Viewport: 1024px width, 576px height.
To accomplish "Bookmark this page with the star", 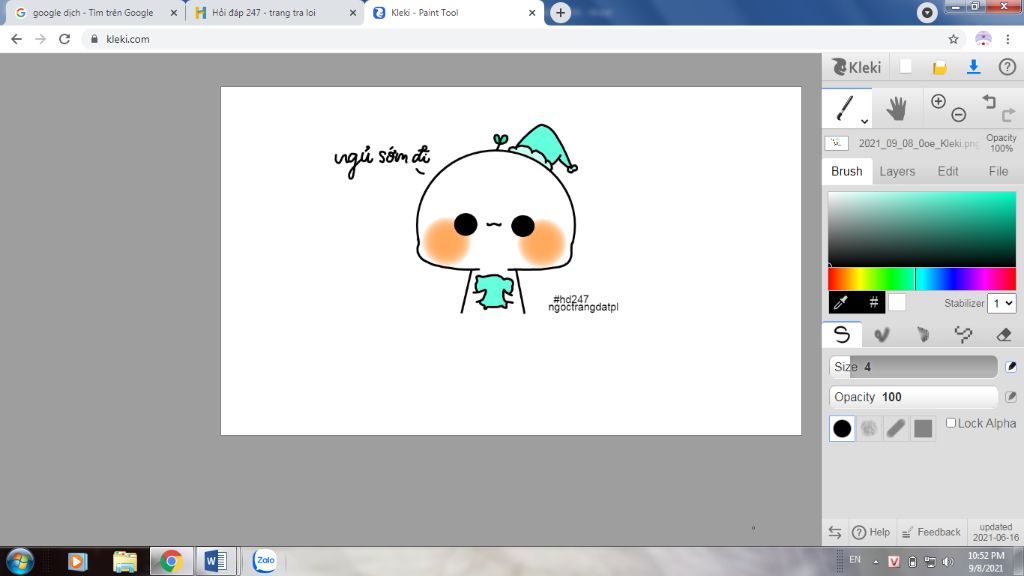I will [x=953, y=39].
